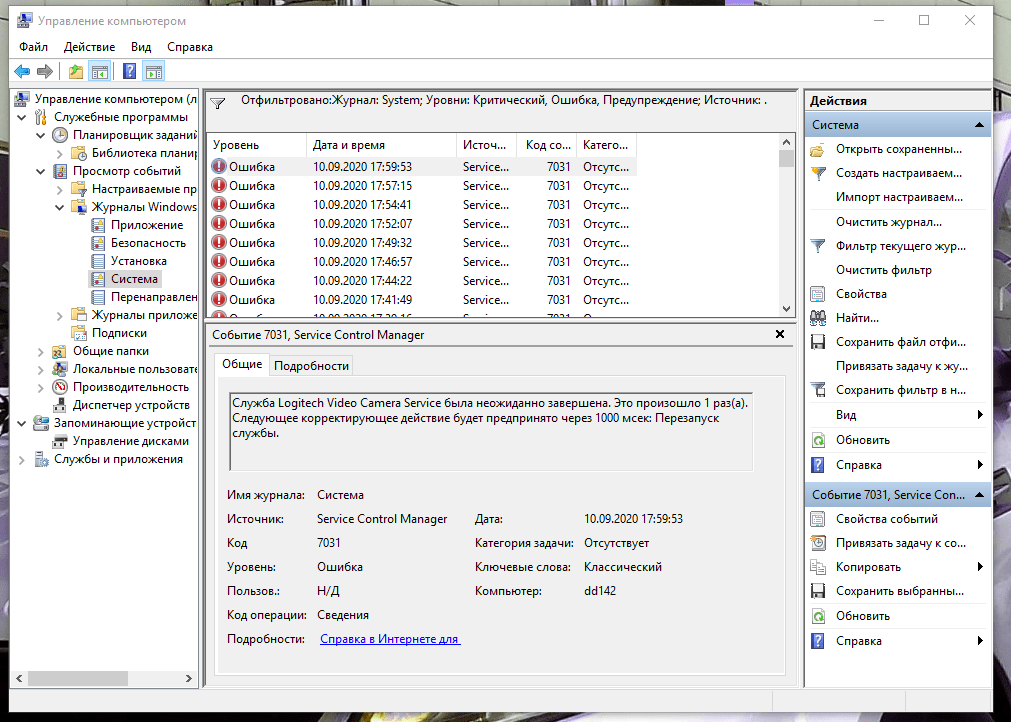Select the Безопасность log
The width and height of the screenshot is (1011, 722).
(148, 243)
